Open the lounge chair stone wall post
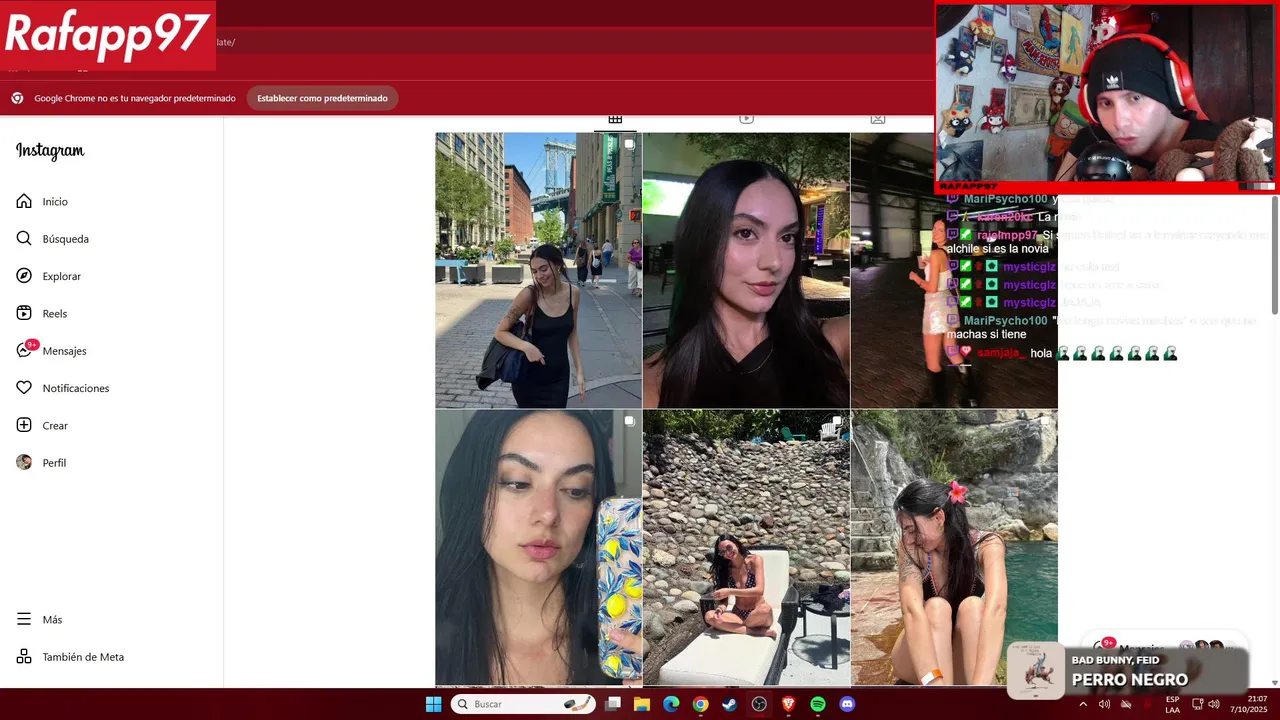Image resolution: width=1280 pixels, height=720 pixels. [746, 547]
